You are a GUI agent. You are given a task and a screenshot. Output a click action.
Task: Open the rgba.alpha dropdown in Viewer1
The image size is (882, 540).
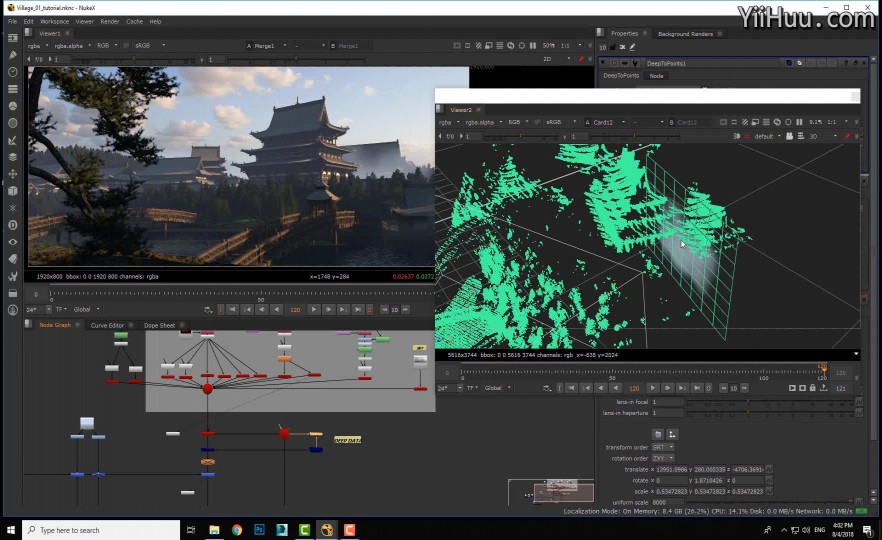pos(72,46)
